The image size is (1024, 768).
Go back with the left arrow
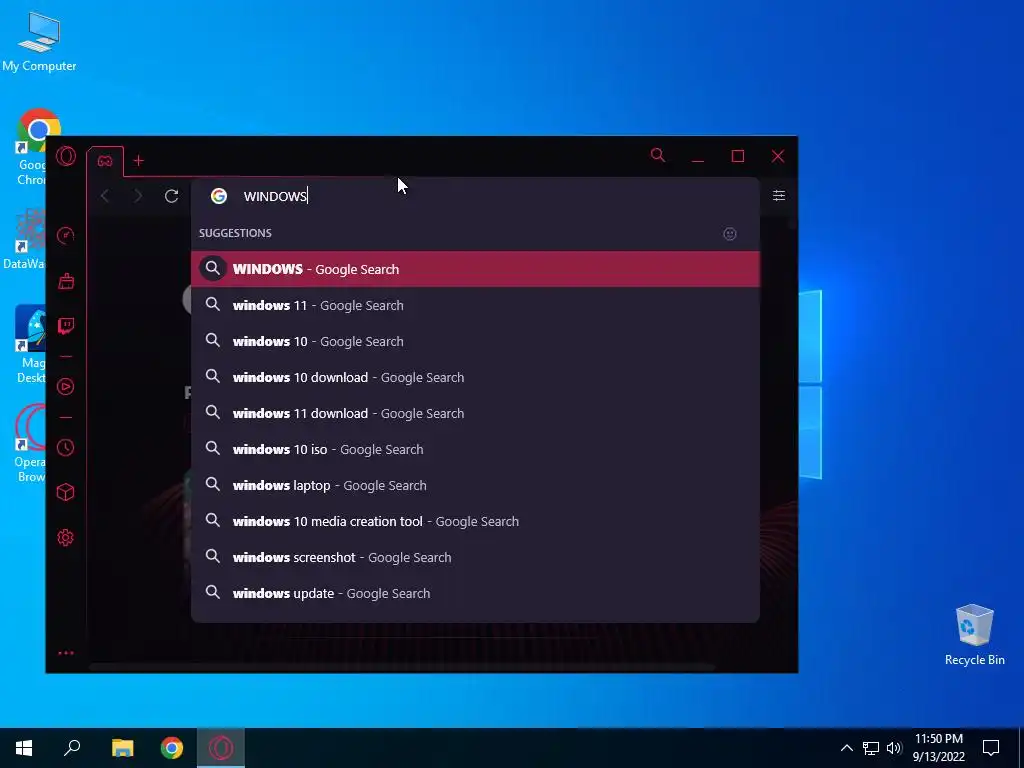[105, 196]
